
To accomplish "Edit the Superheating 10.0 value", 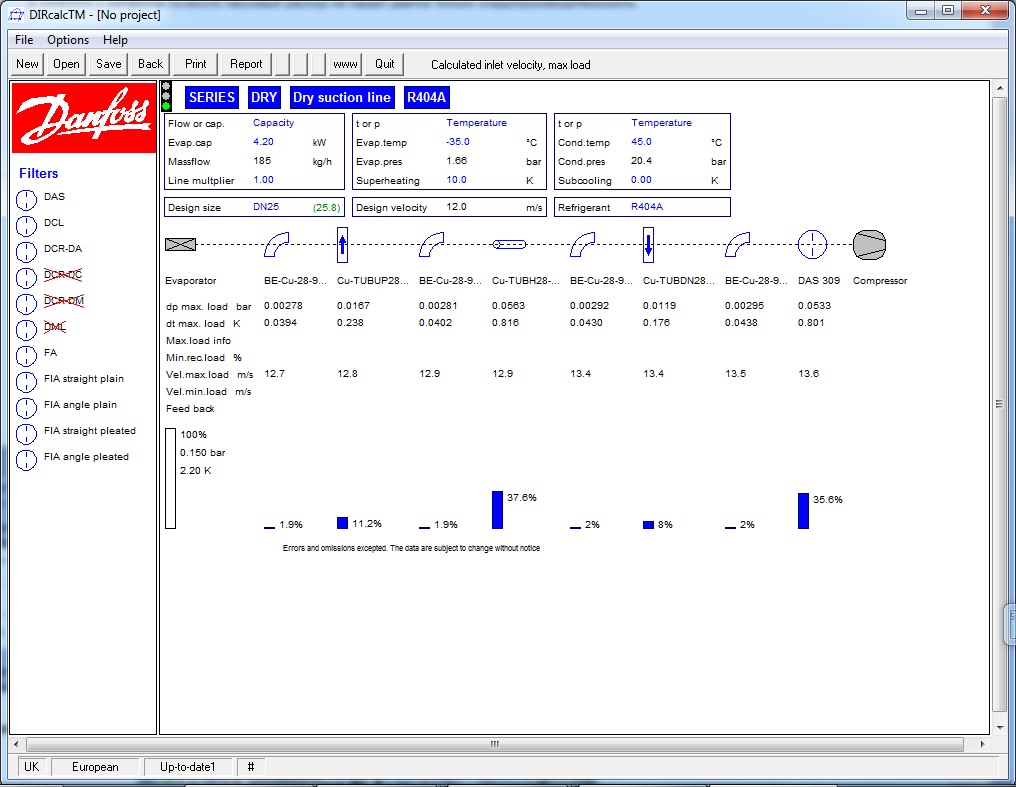I will 456,179.
